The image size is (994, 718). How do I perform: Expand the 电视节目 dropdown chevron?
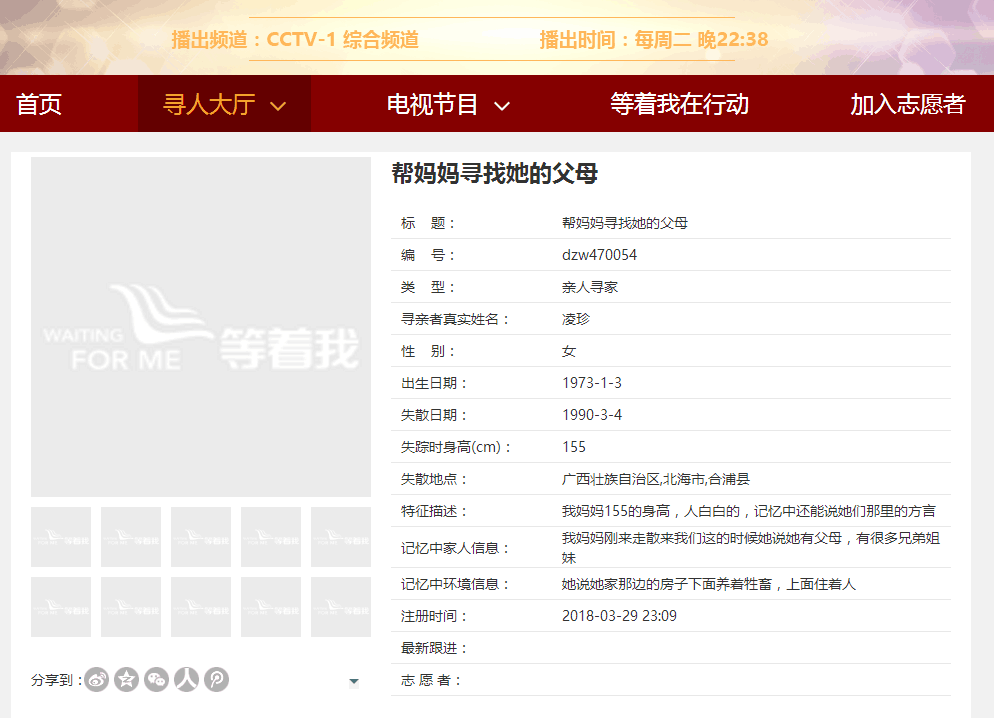[x=503, y=105]
